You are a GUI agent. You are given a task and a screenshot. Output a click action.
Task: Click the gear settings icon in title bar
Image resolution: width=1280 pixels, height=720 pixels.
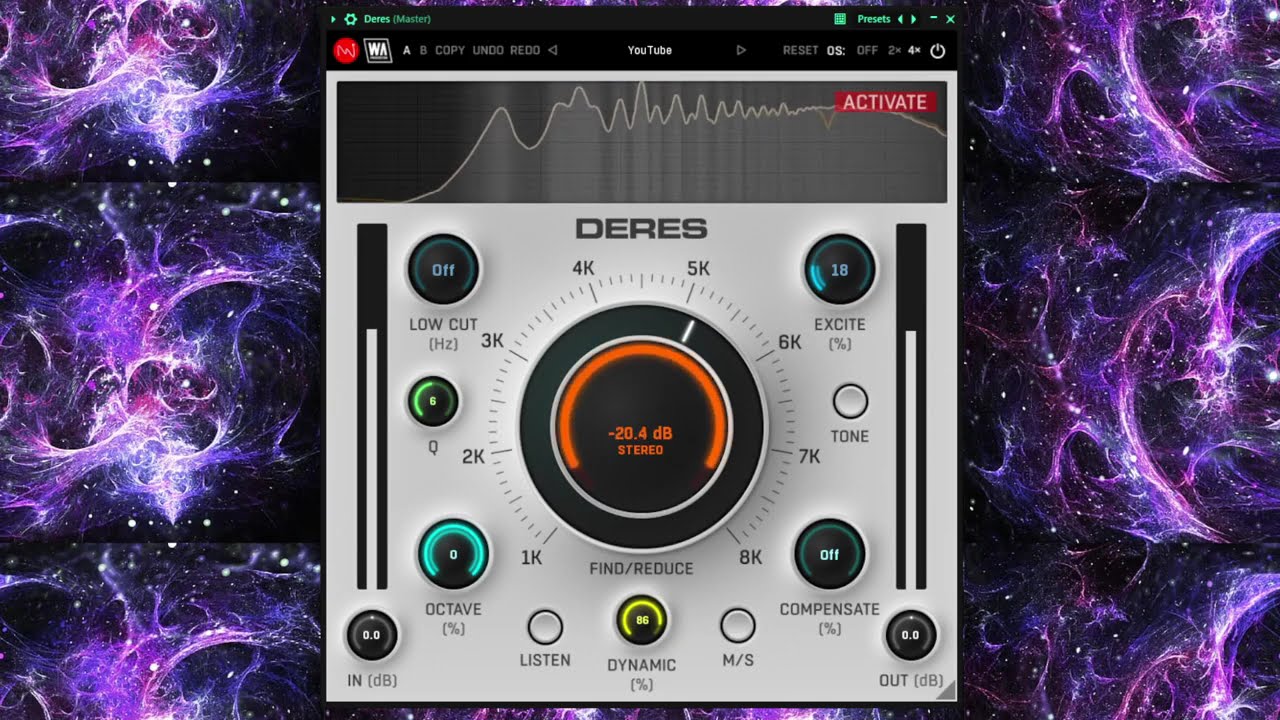click(350, 19)
